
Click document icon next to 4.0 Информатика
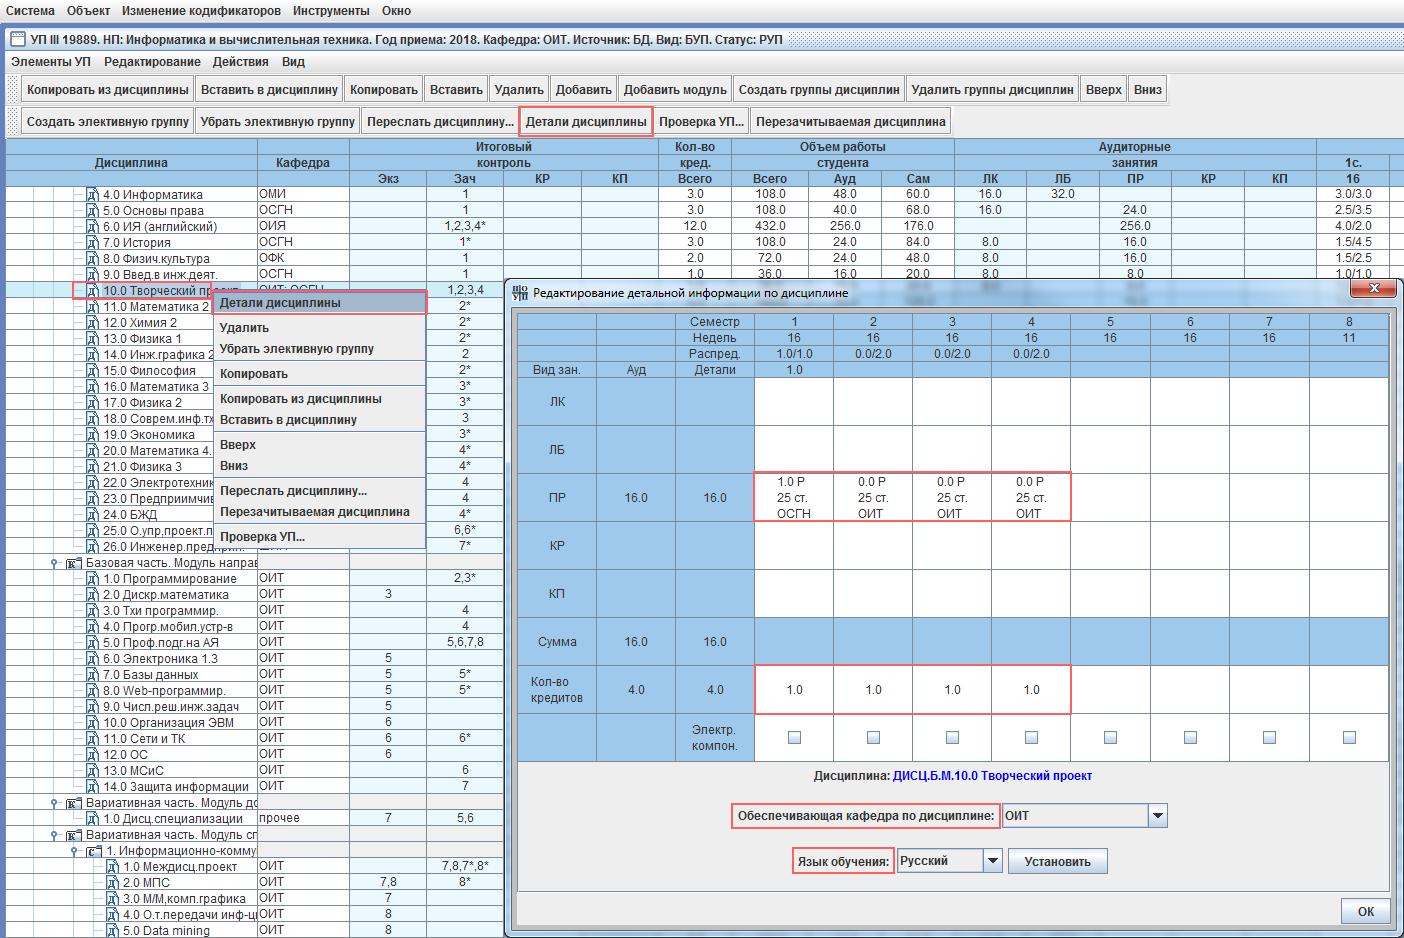click(92, 195)
